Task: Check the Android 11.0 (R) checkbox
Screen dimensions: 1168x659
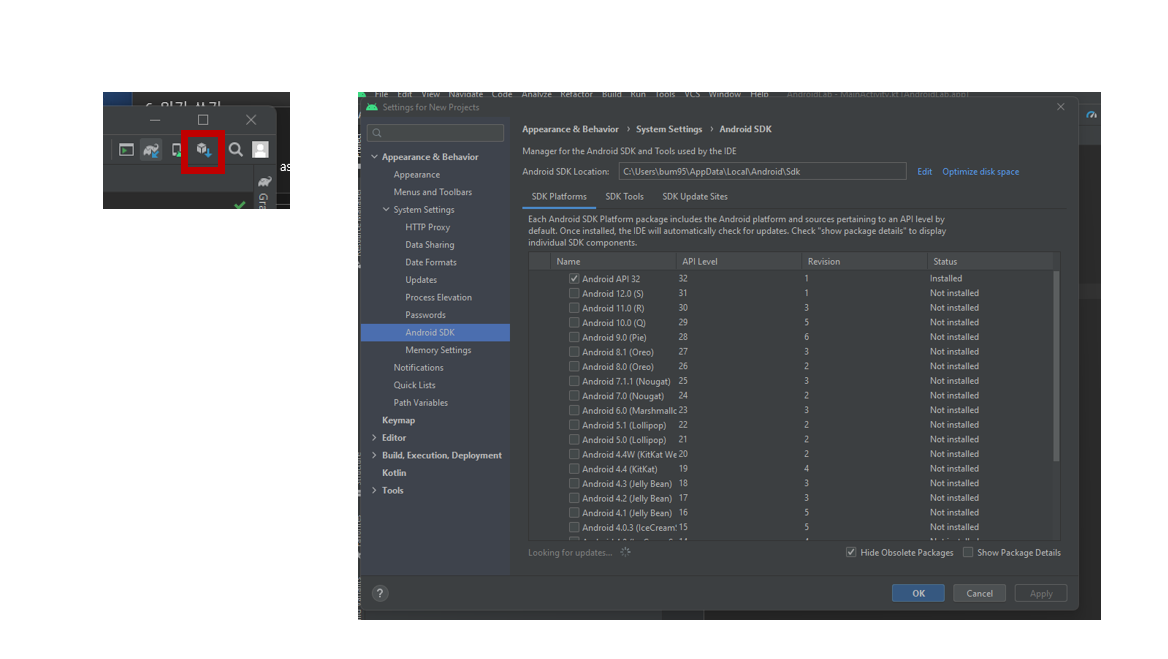Action: [574, 308]
